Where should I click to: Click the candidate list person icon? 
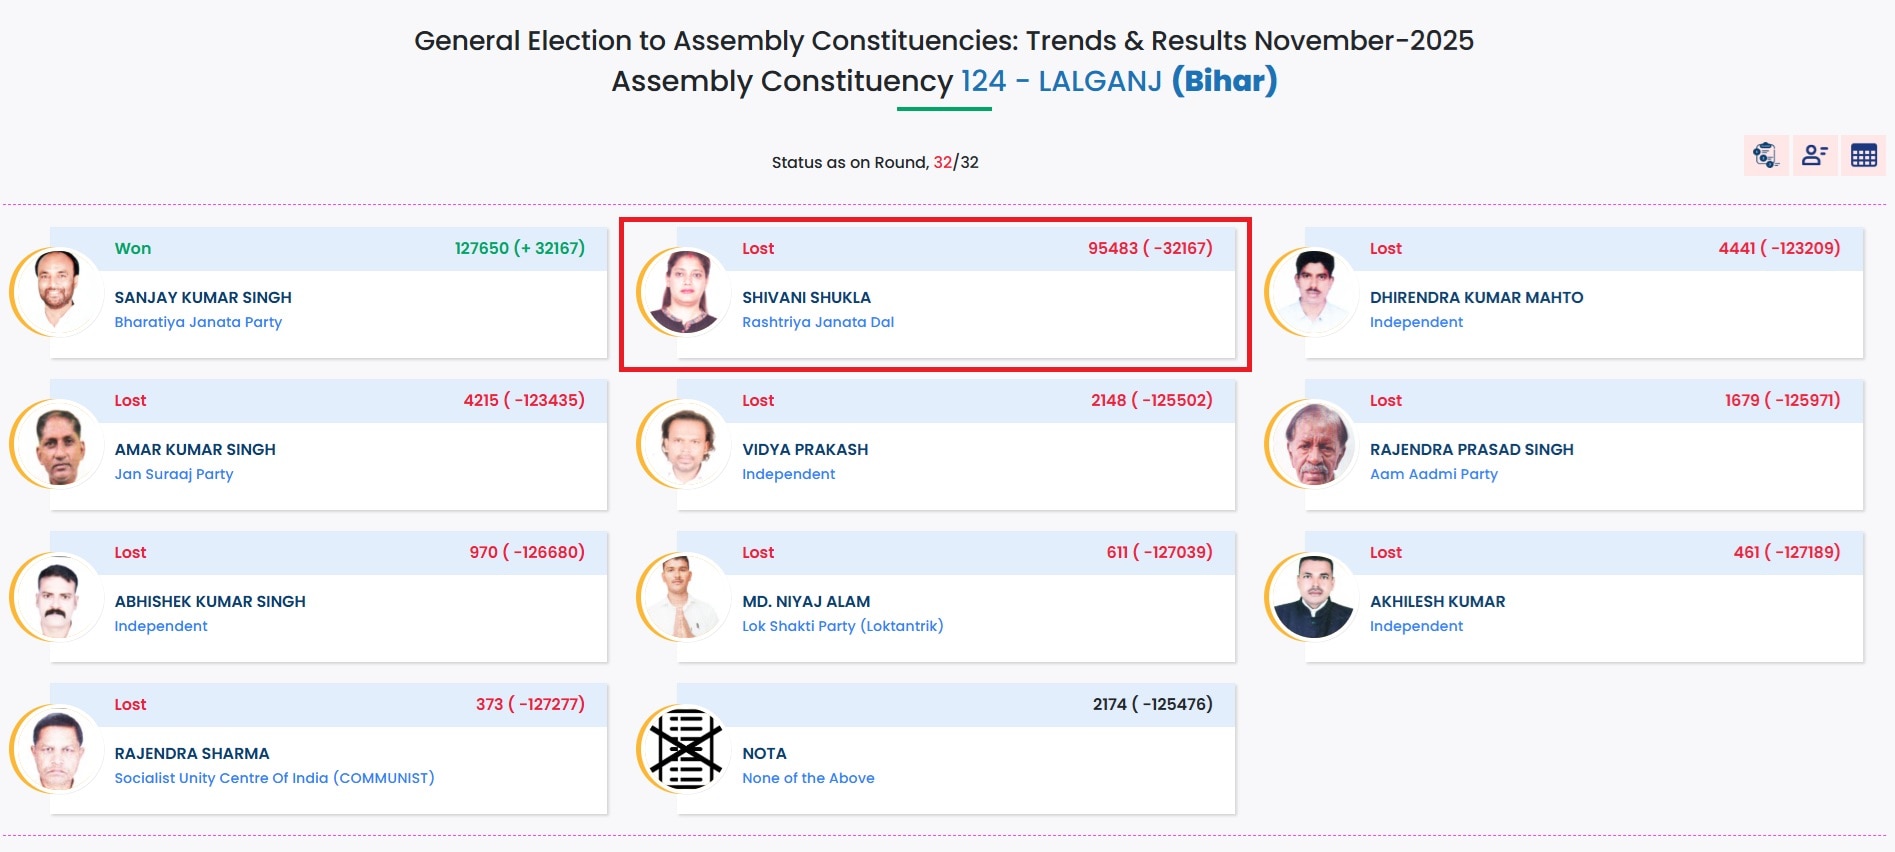coord(1814,156)
